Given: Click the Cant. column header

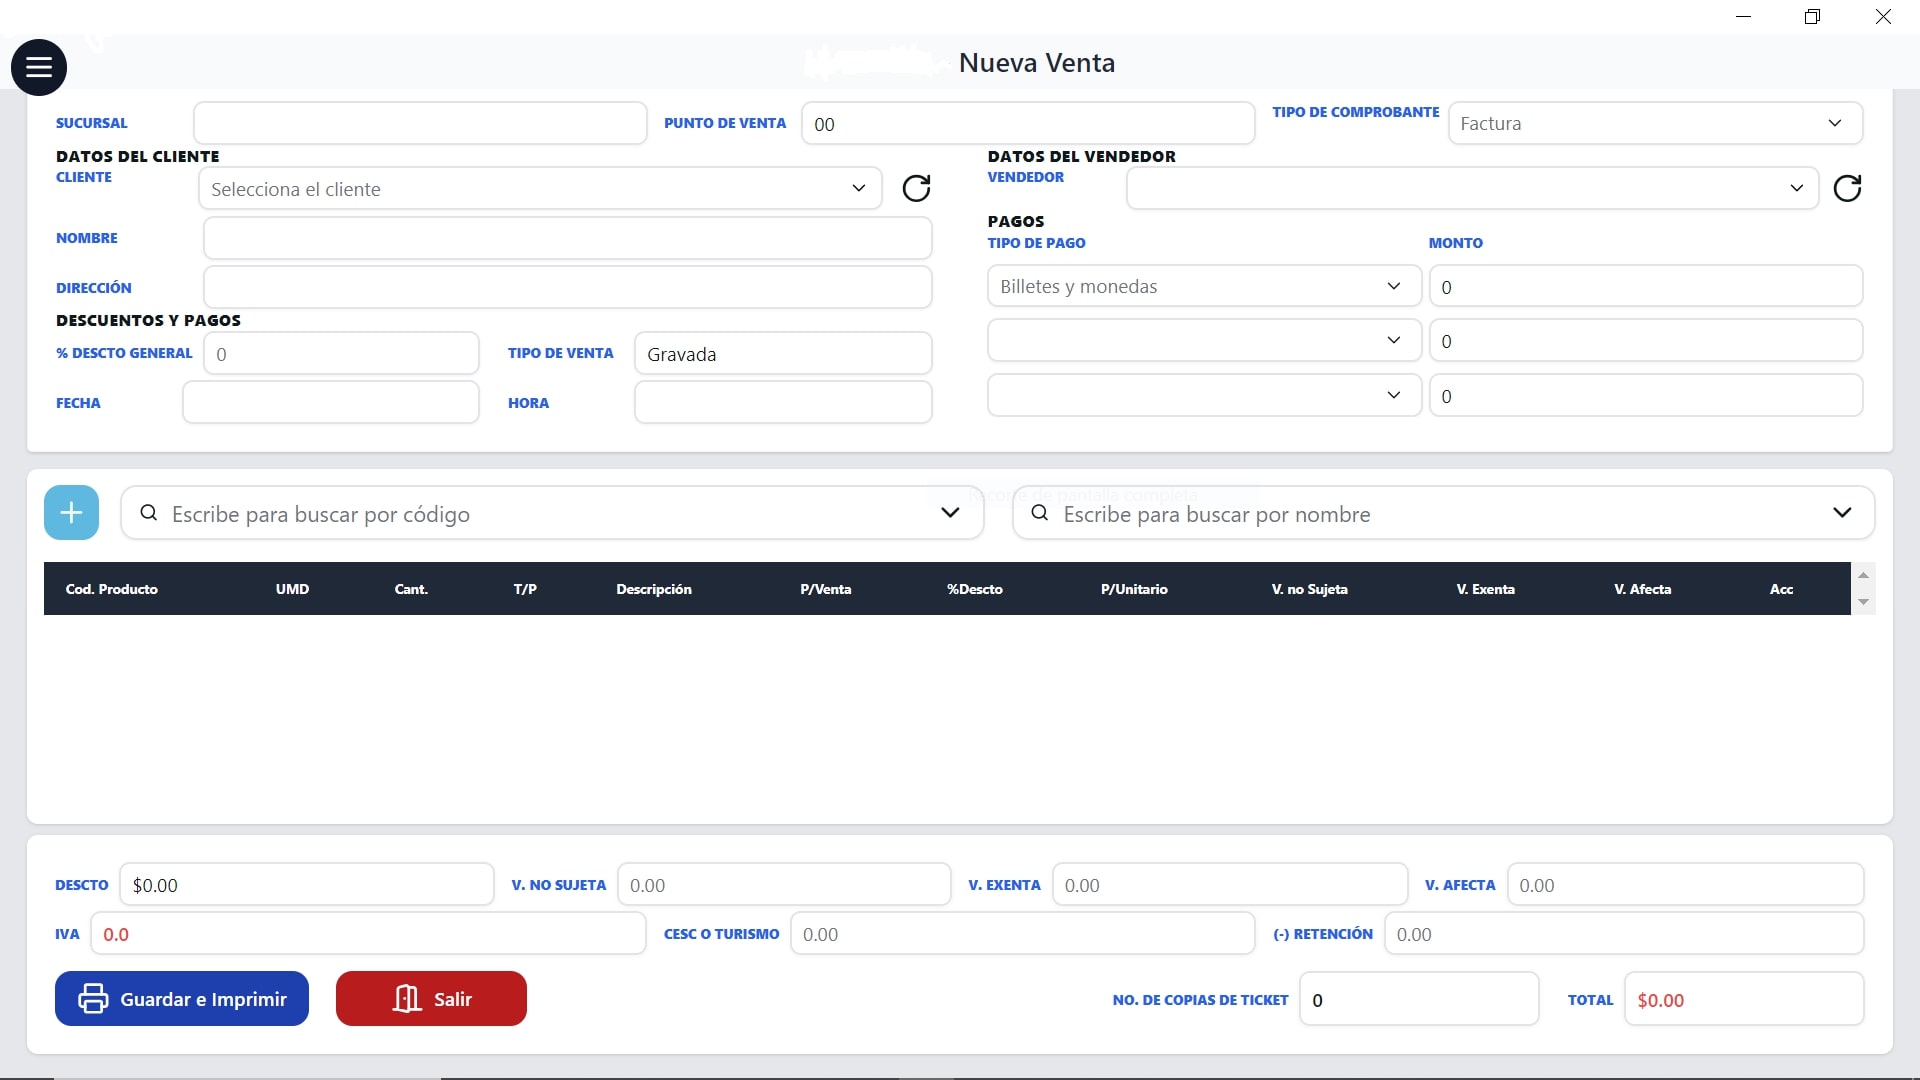Looking at the screenshot, I should tap(411, 589).
